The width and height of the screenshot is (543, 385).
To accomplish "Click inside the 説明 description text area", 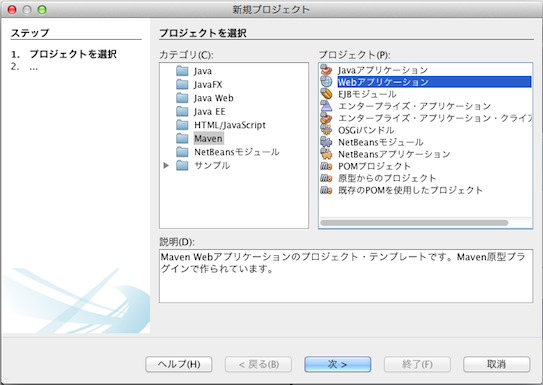I will (x=346, y=276).
